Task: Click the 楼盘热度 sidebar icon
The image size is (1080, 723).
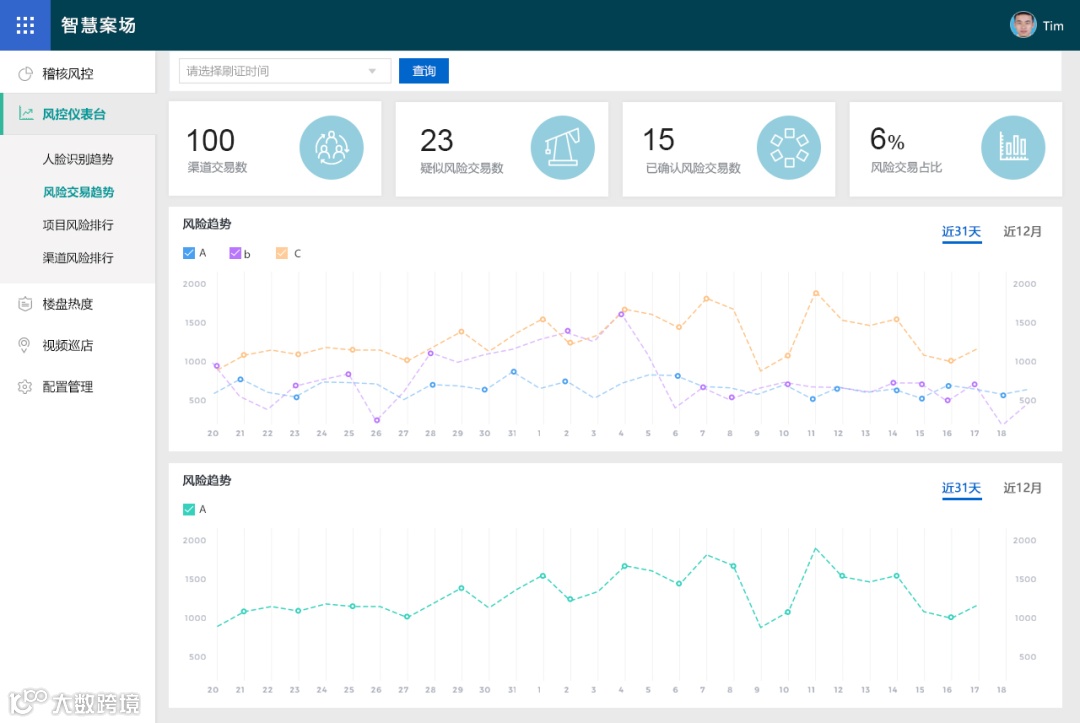Action: (x=25, y=304)
